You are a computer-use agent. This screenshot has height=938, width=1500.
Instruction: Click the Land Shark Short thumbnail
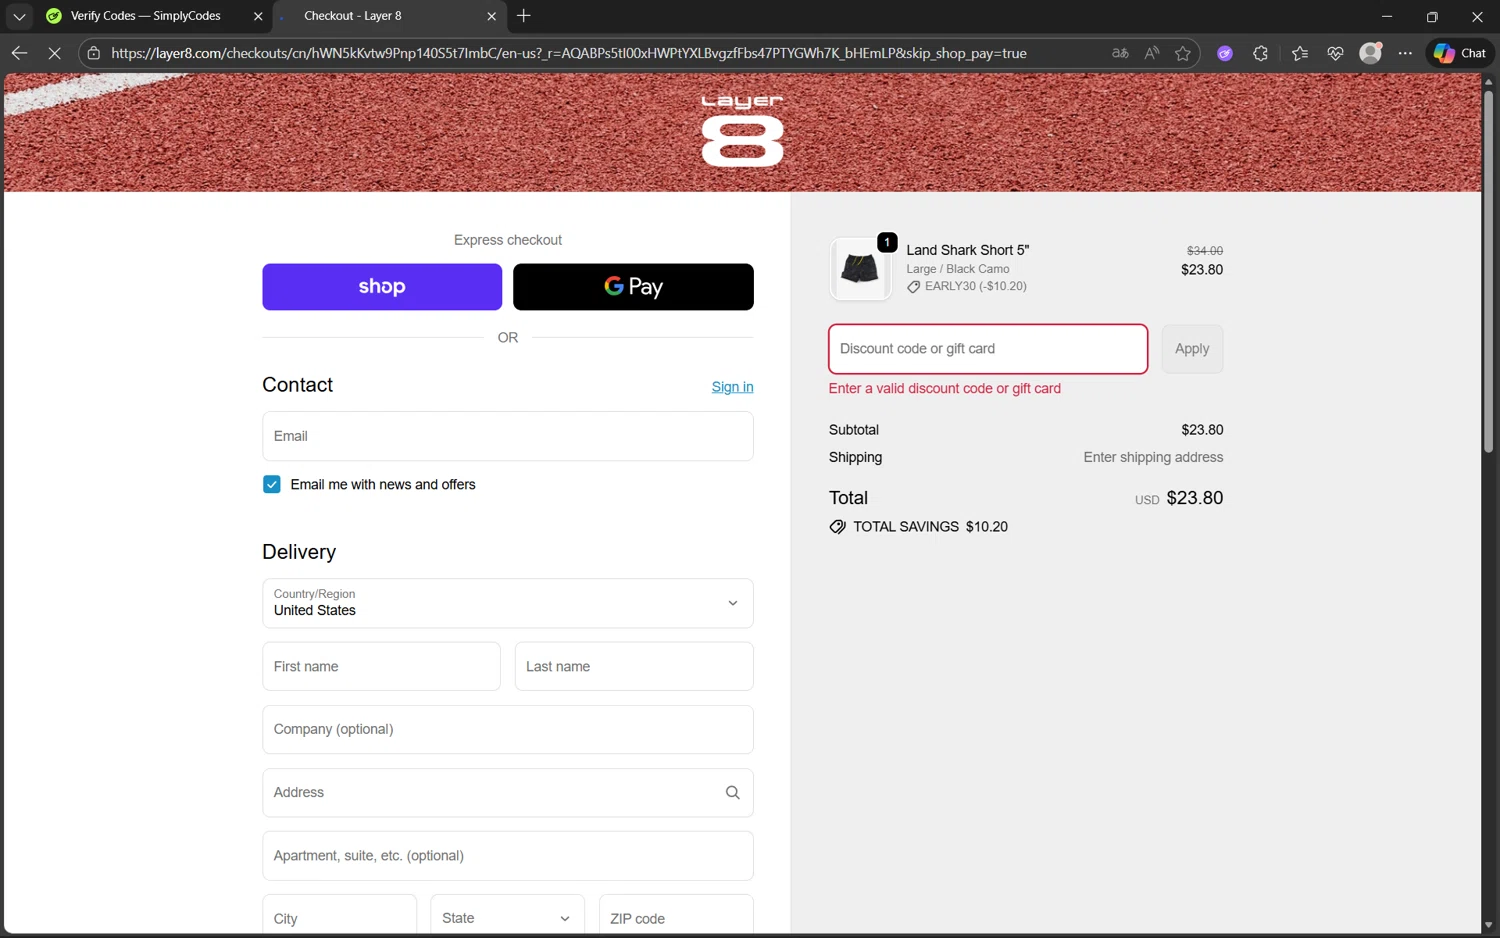860,269
